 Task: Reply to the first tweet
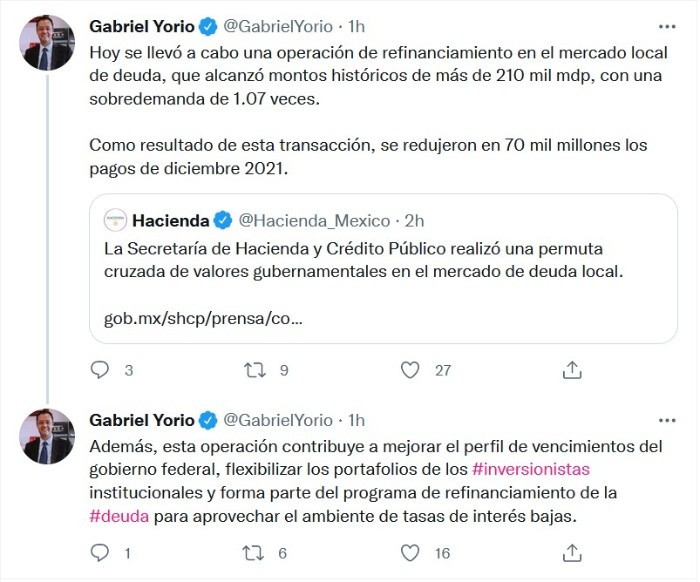click(x=99, y=370)
